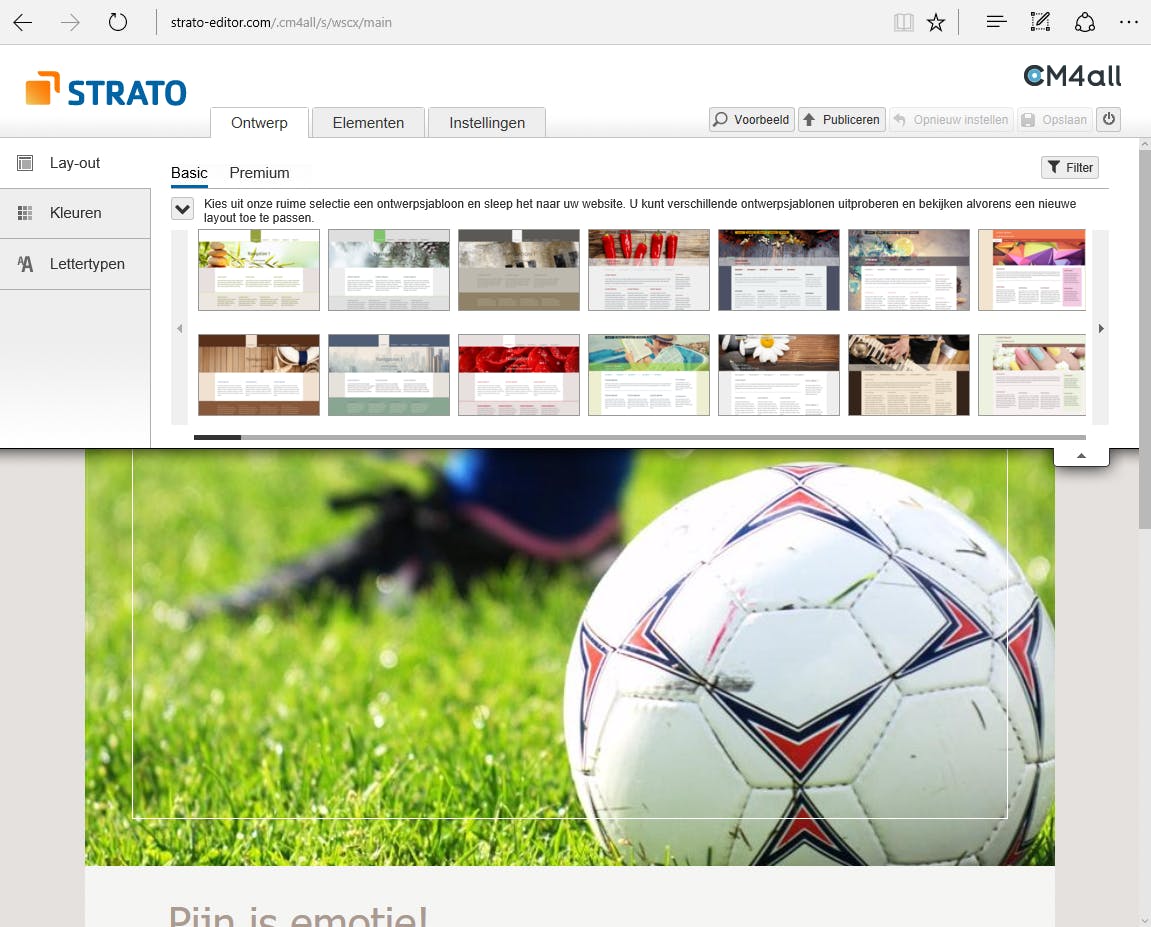The image size is (1151, 927).
Task: Collapse the design panel using the chevron
Action: point(1081,453)
